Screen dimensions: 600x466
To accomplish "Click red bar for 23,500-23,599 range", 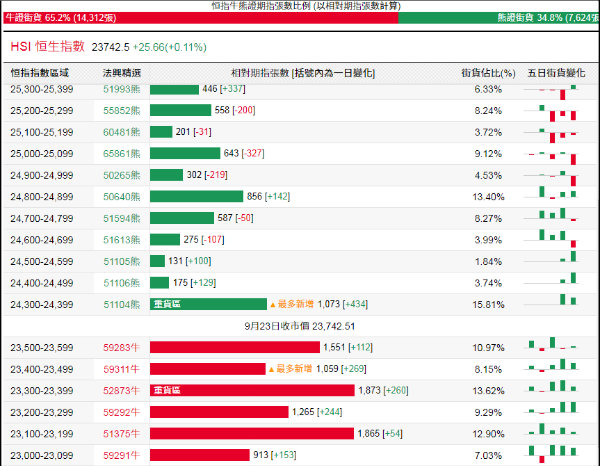I will click(x=235, y=347).
